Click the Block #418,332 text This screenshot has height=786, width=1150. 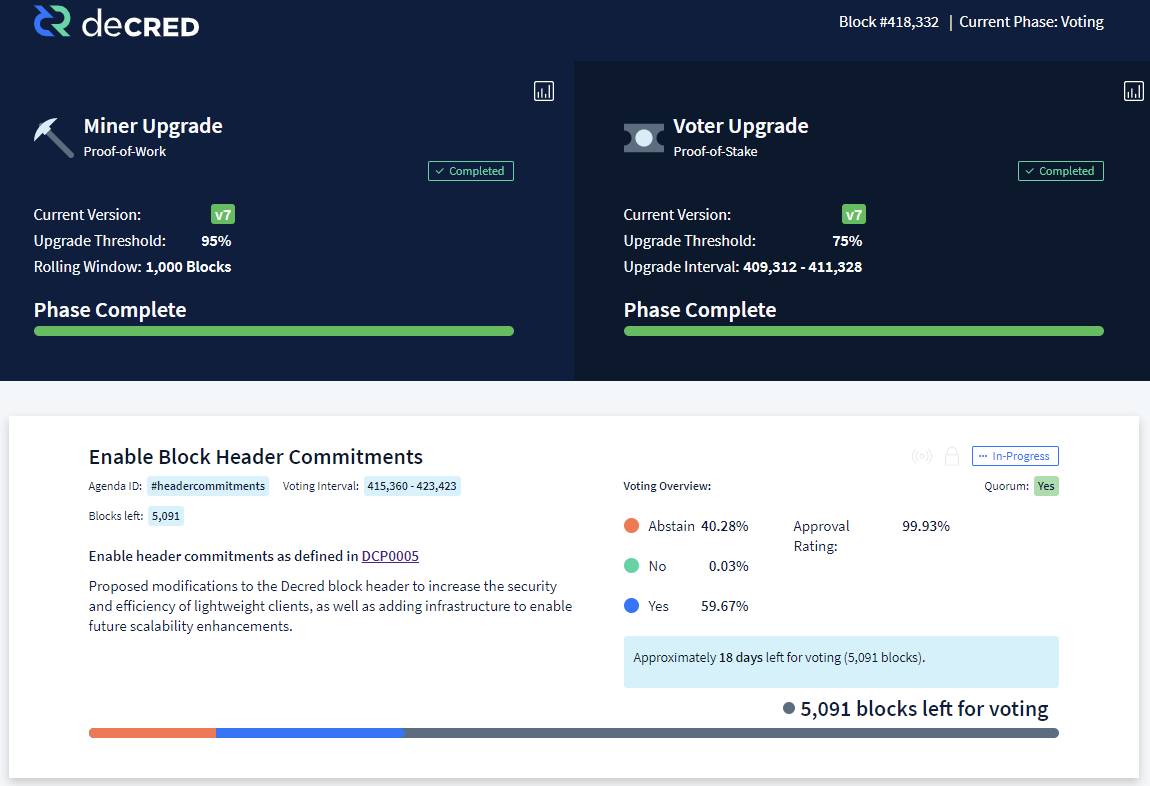889,22
